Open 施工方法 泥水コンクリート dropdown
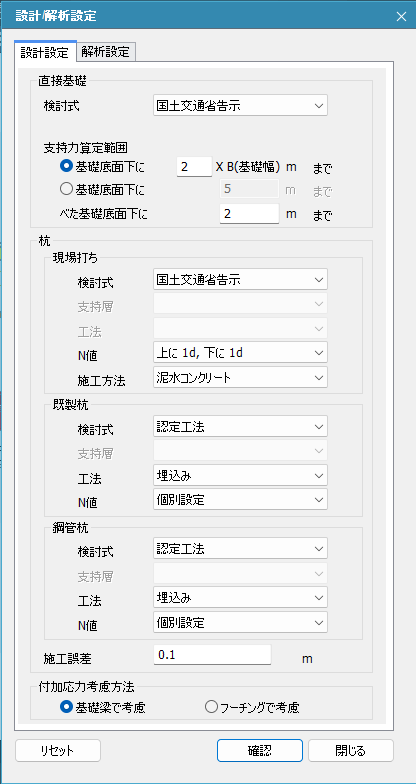This screenshot has height=784, width=416. [240, 378]
